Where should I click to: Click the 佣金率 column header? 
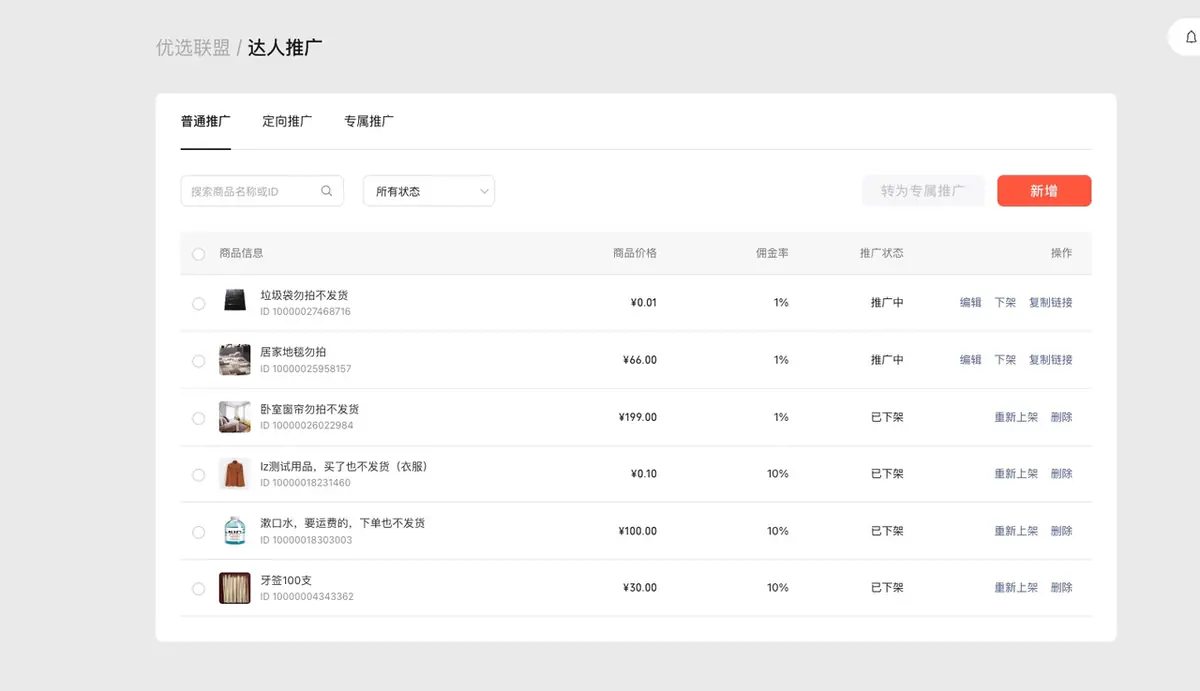pos(772,253)
